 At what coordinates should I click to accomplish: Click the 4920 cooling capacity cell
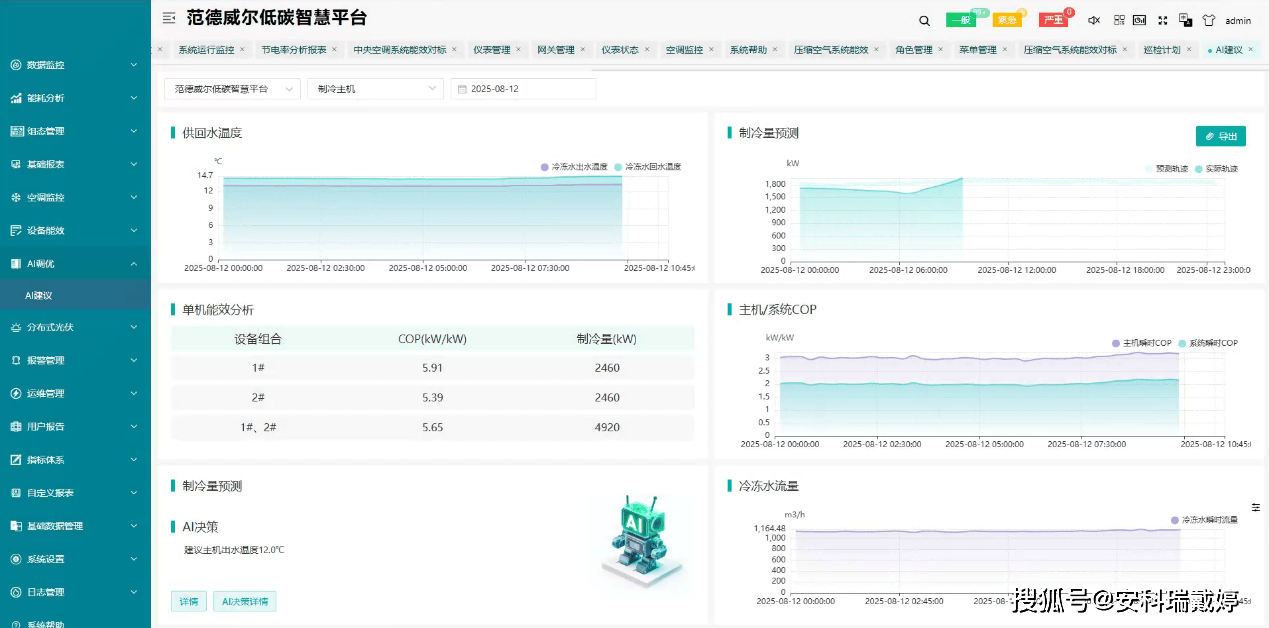point(607,427)
